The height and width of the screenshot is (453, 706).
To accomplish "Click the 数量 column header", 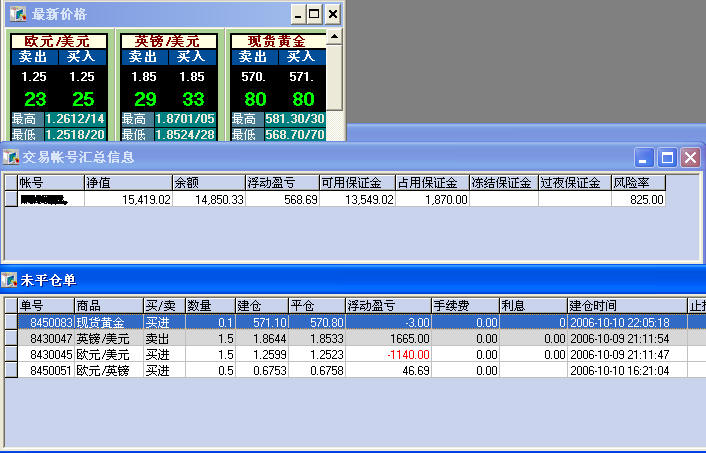I will [x=210, y=306].
